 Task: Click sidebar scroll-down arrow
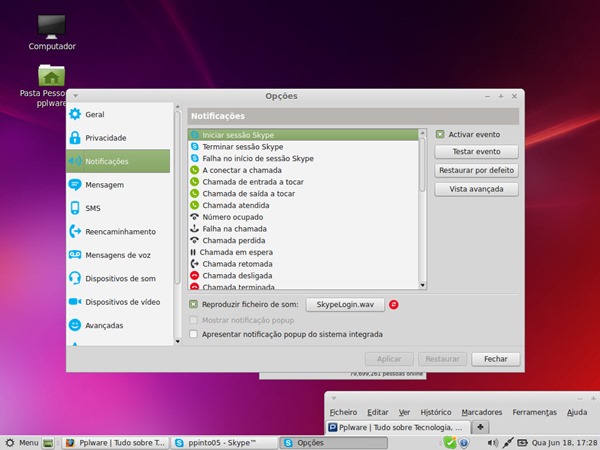178,341
